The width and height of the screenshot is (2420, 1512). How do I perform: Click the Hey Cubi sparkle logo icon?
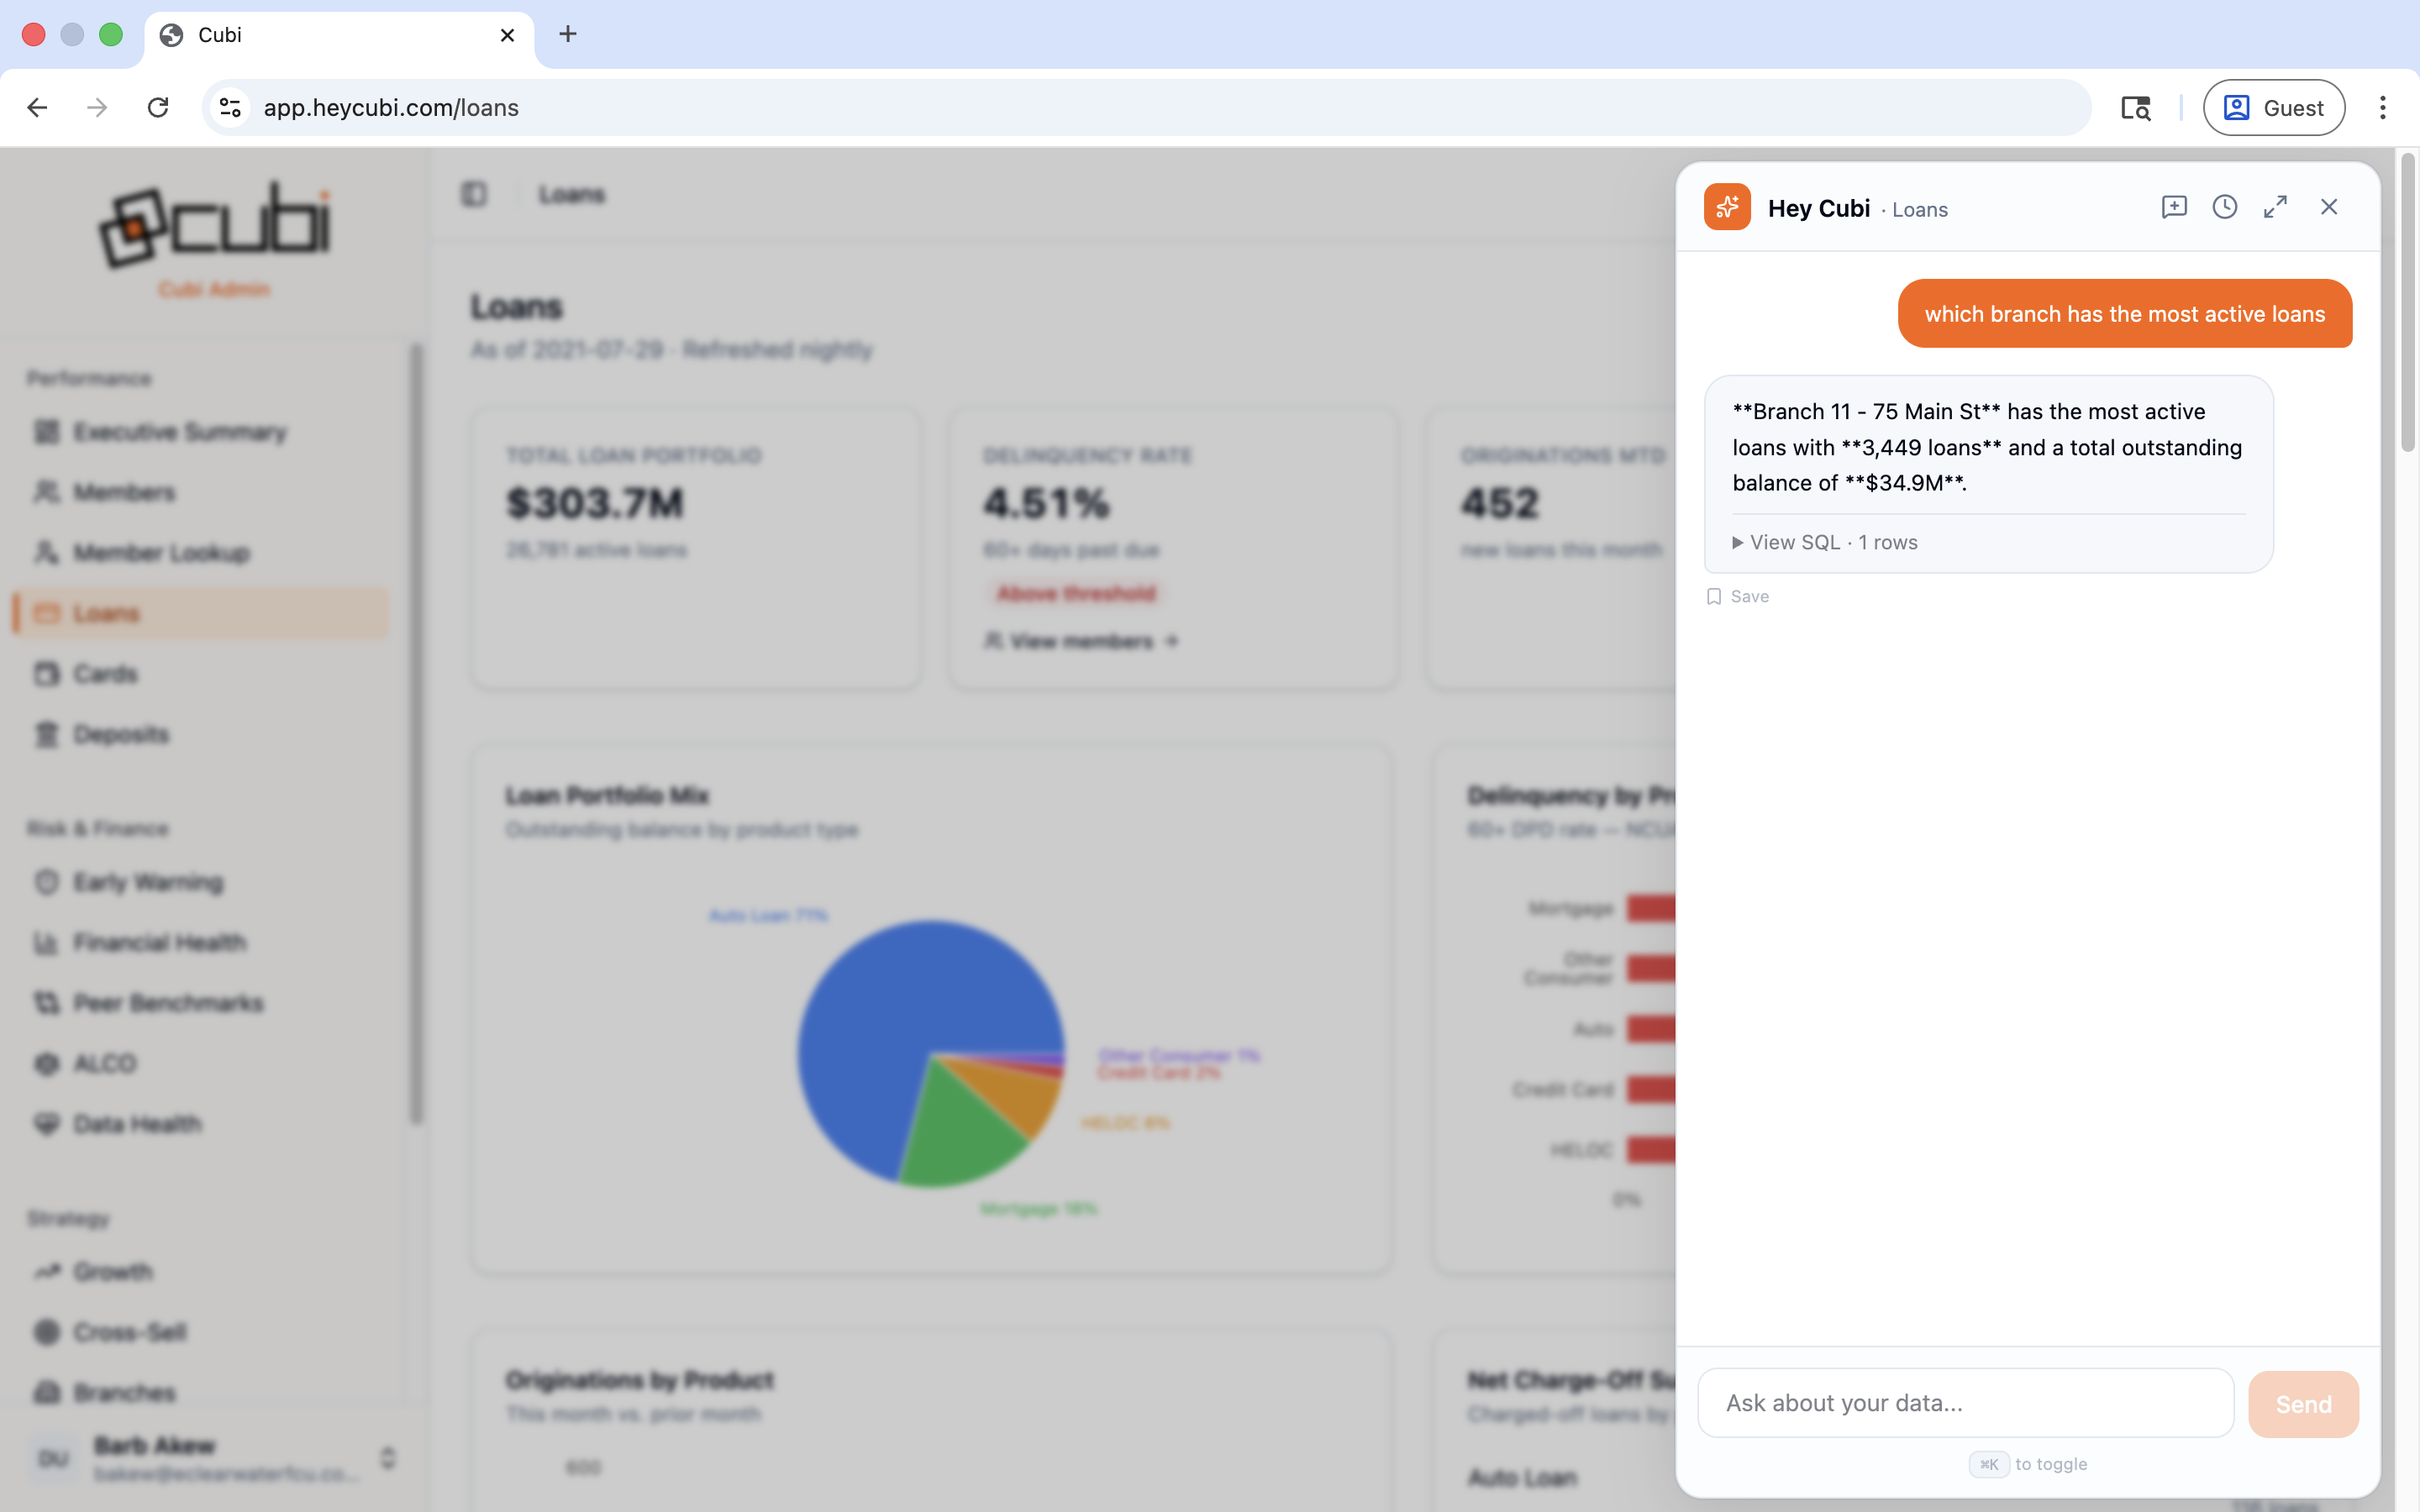click(1727, 207)
